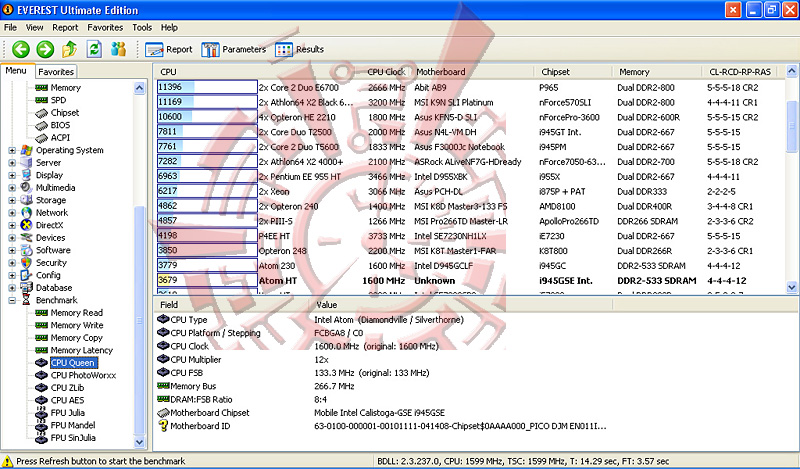Open the Report toolbar button
Screen dimensions: 800x469
[169, 50]
